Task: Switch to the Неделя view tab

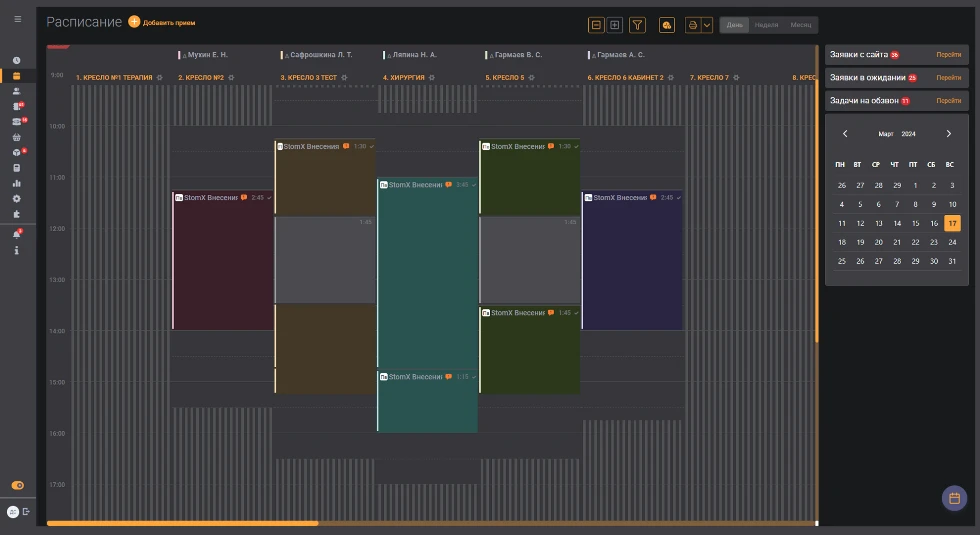Action: 766,25
